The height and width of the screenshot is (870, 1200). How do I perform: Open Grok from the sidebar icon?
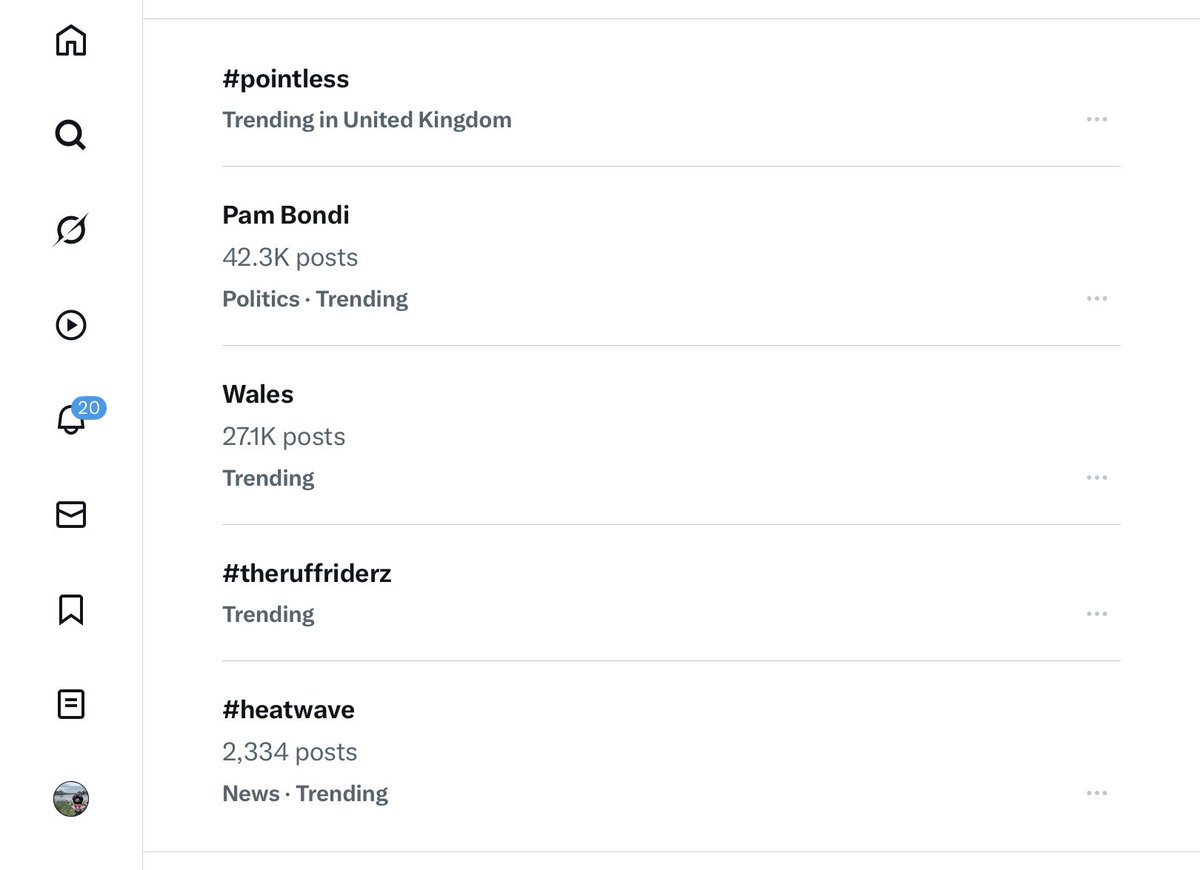tap(70, 230)
